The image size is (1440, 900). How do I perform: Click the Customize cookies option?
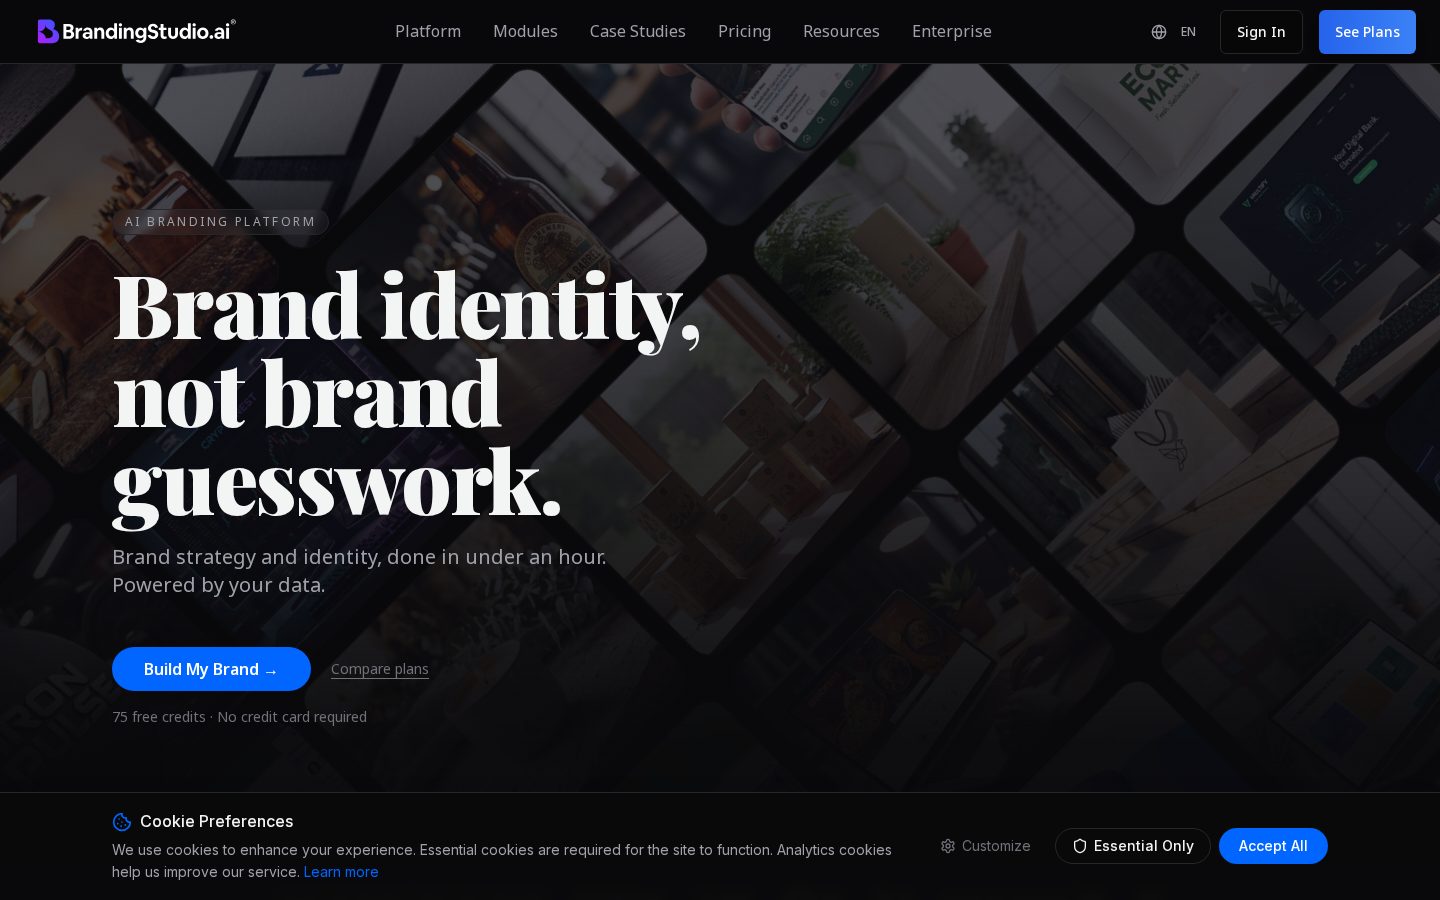tap(985, 846)
